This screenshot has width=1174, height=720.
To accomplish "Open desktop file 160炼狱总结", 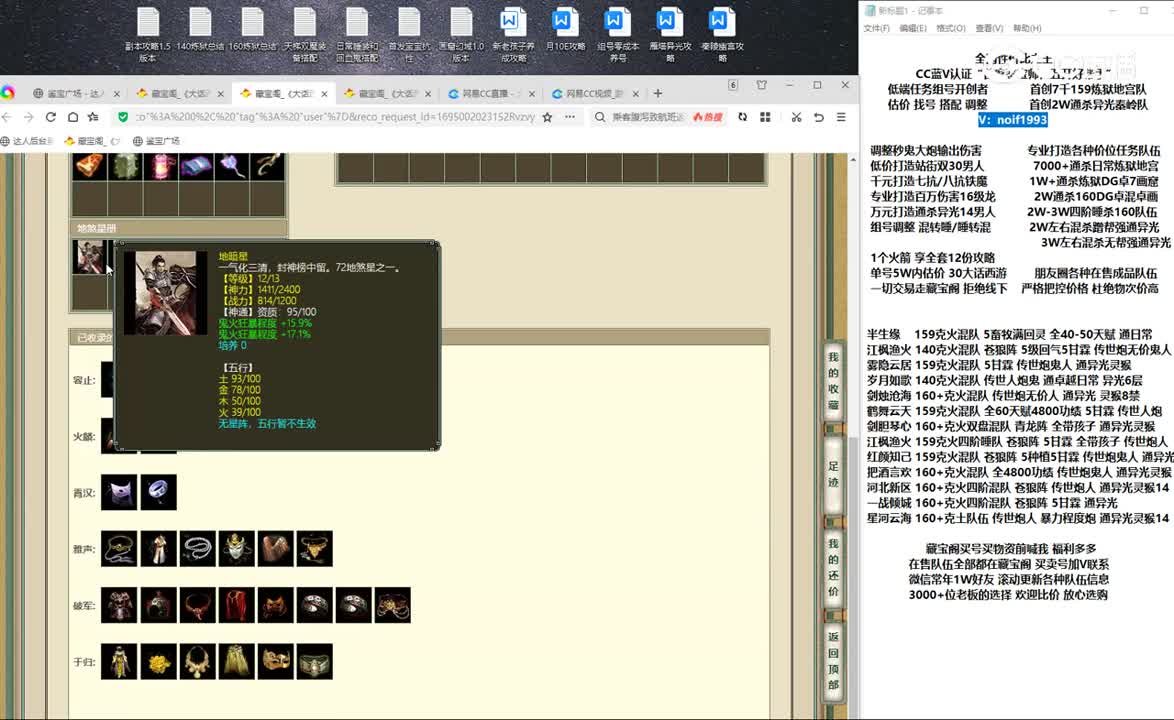I will pos(252,30).
